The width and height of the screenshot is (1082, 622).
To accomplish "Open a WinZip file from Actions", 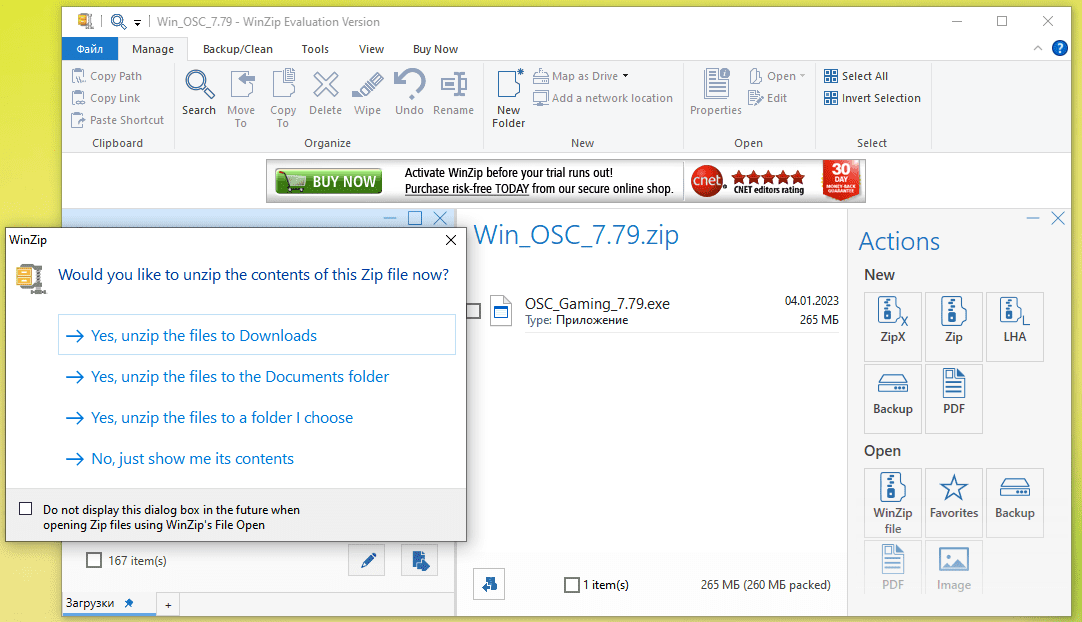I will (893, 503).
